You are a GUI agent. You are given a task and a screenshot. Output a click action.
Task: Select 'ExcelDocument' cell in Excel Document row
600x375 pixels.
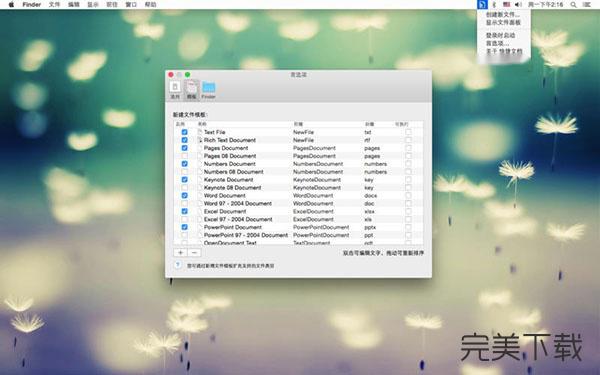313,211
